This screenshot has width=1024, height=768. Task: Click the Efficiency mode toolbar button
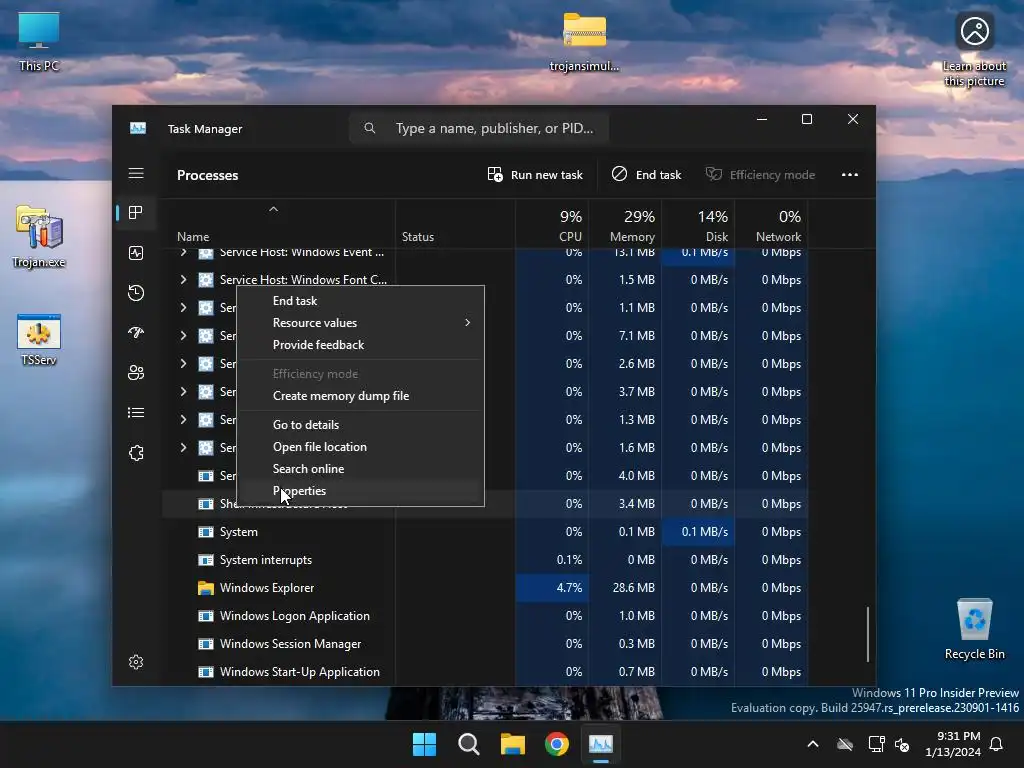point(761,174)
